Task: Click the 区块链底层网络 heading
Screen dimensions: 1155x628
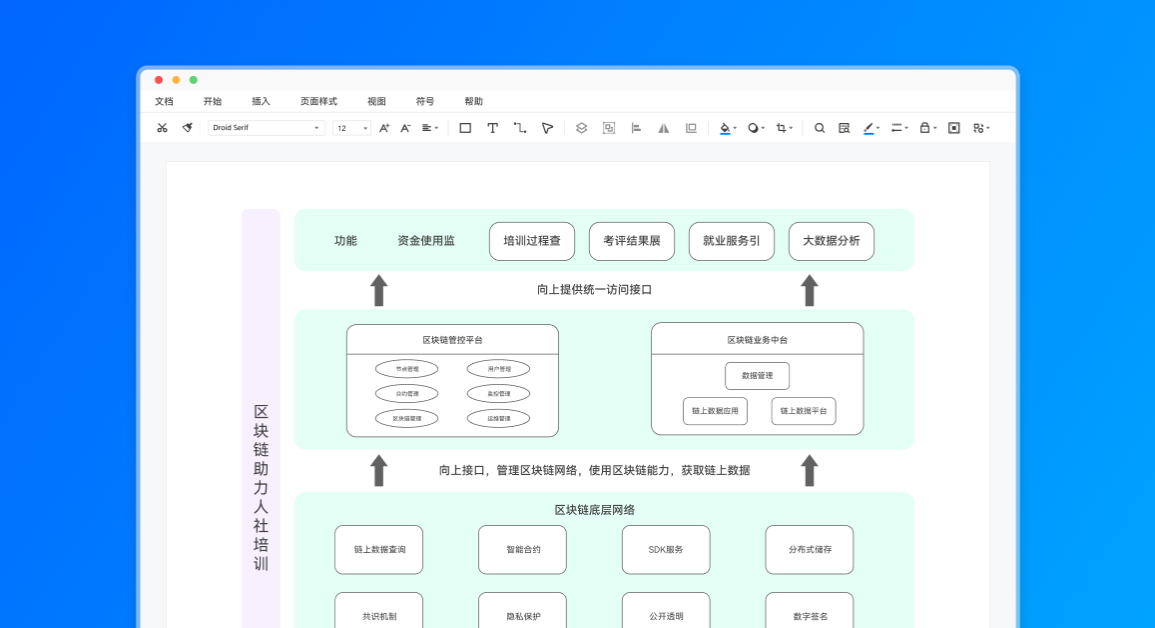Action: (594, 510)
